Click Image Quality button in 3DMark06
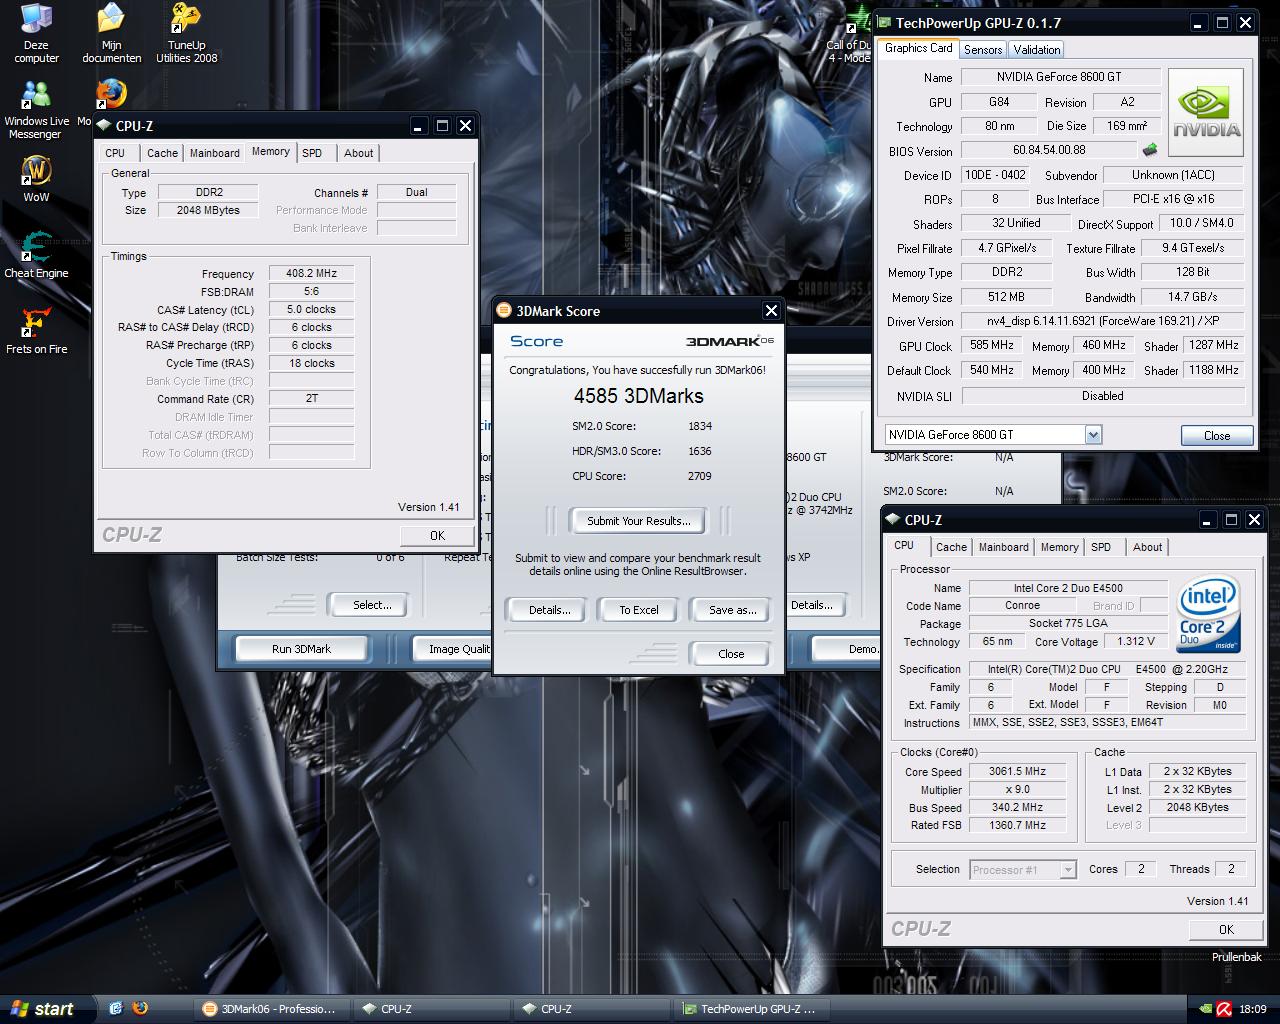 coord(454,649)
